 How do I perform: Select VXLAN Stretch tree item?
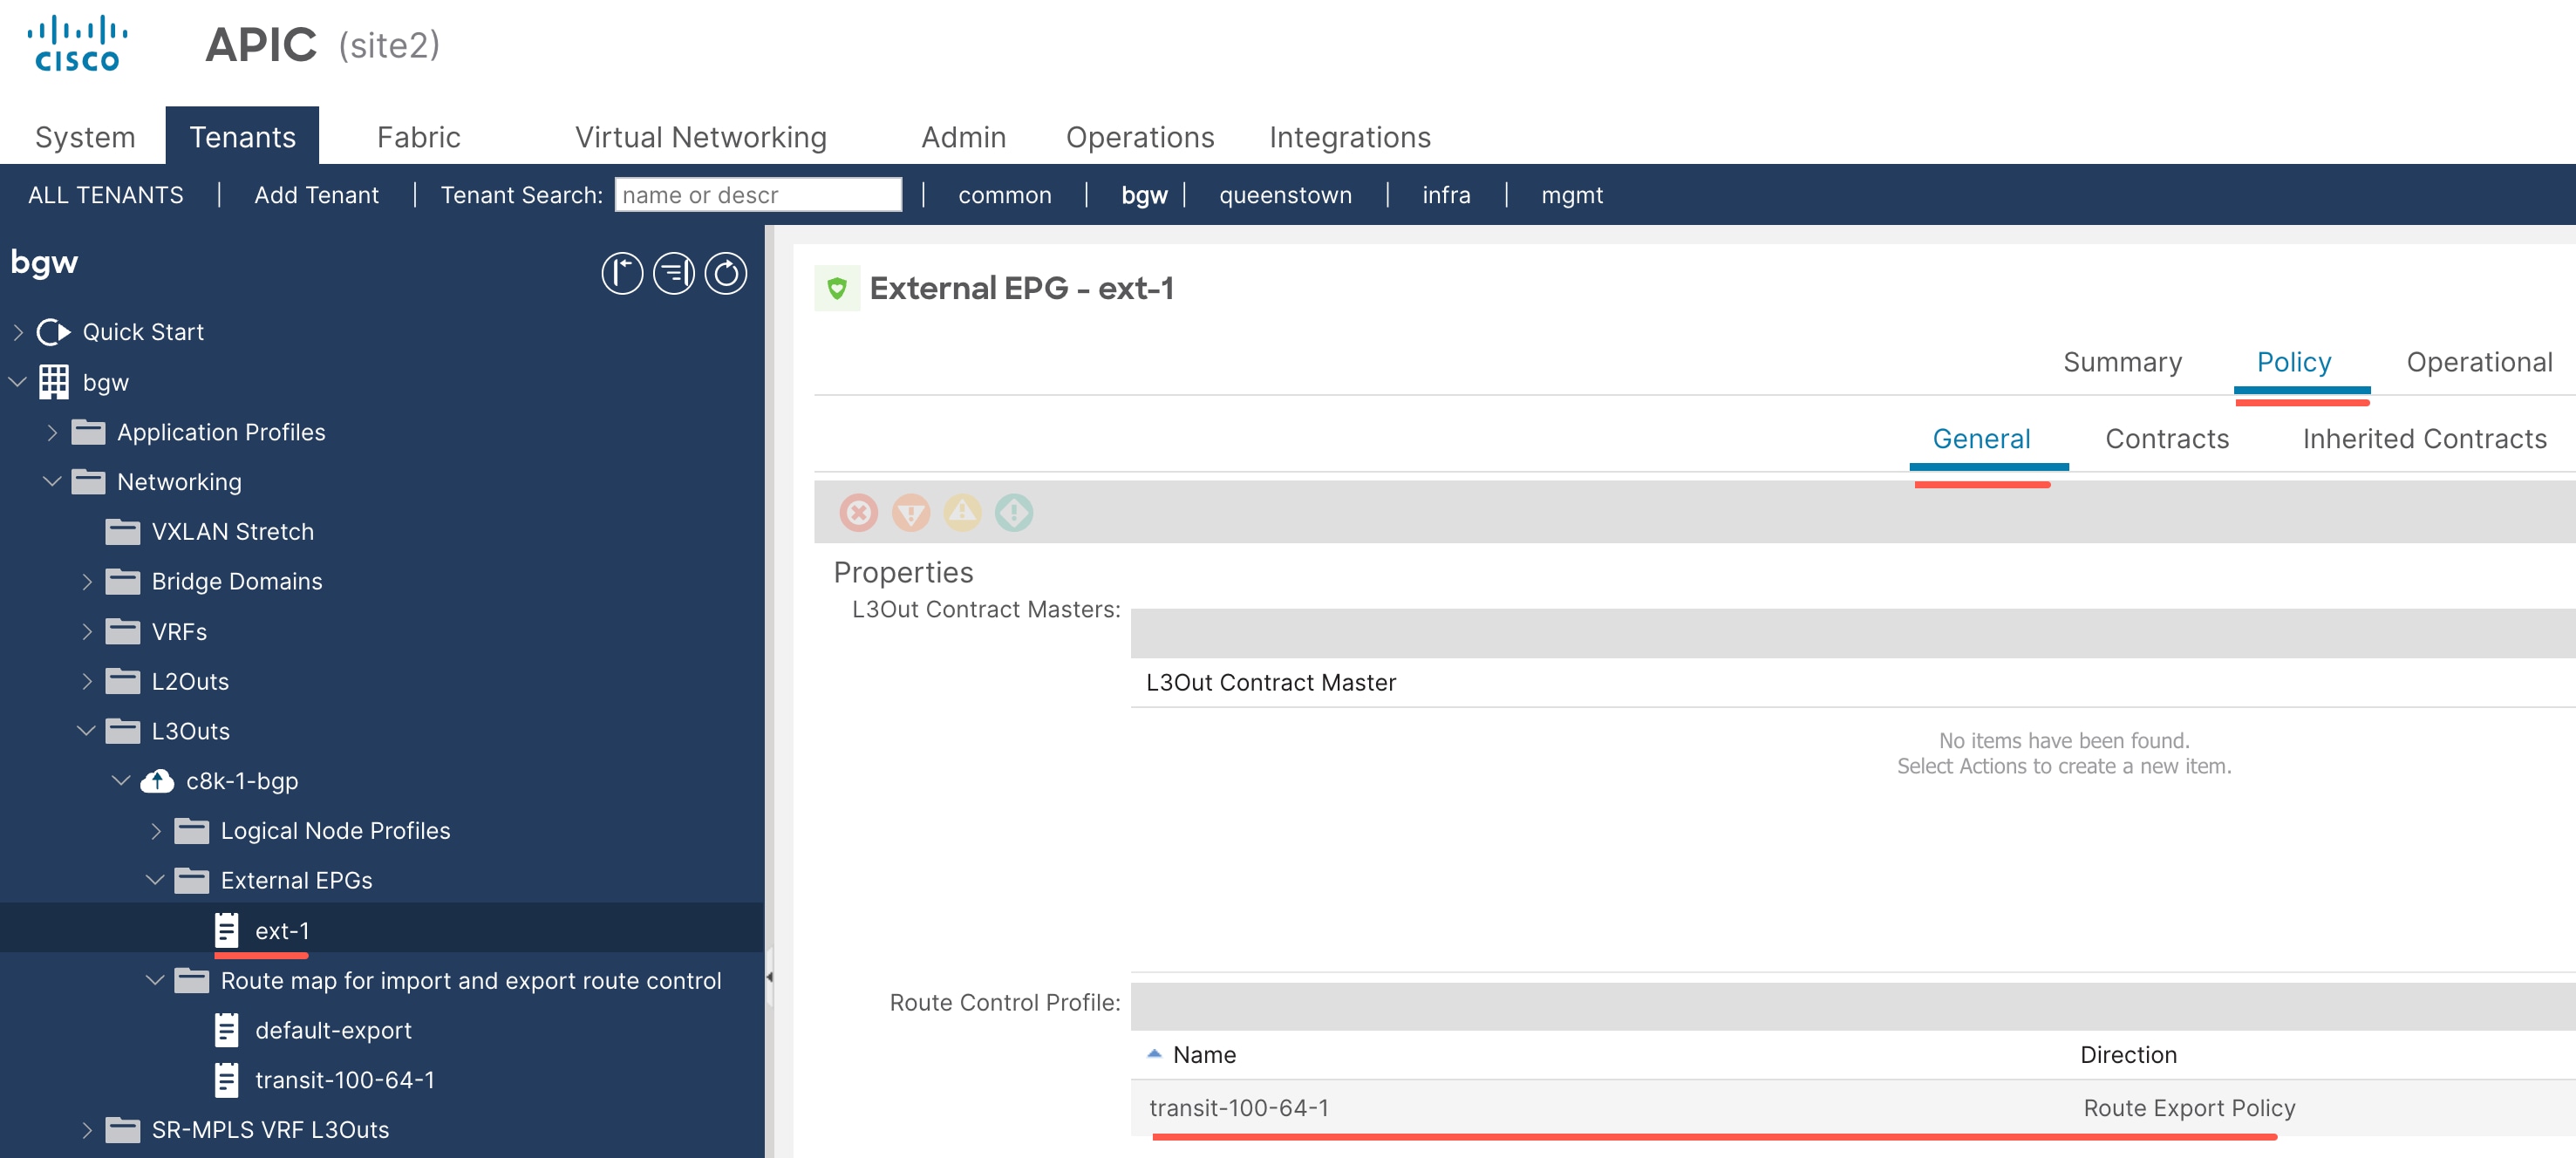point(232,532)
